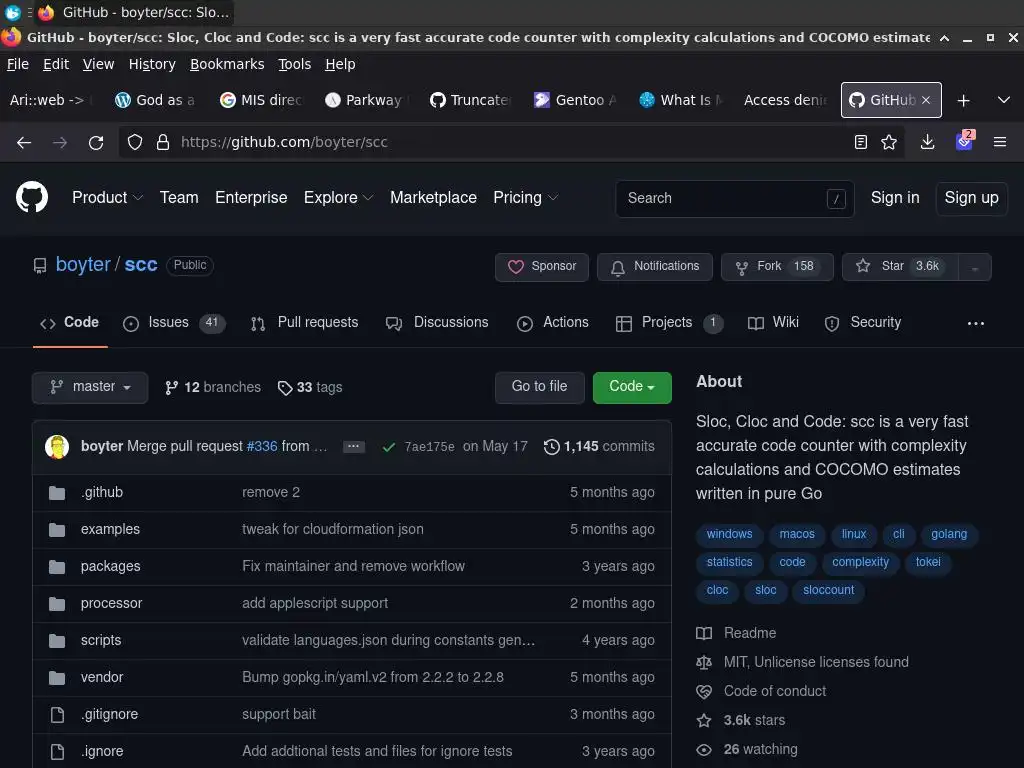Image resolution: width=1024 pixels, height=768 pixels.
Task: Fork the repository with the Fork button
Action: [x=777, y=267]
